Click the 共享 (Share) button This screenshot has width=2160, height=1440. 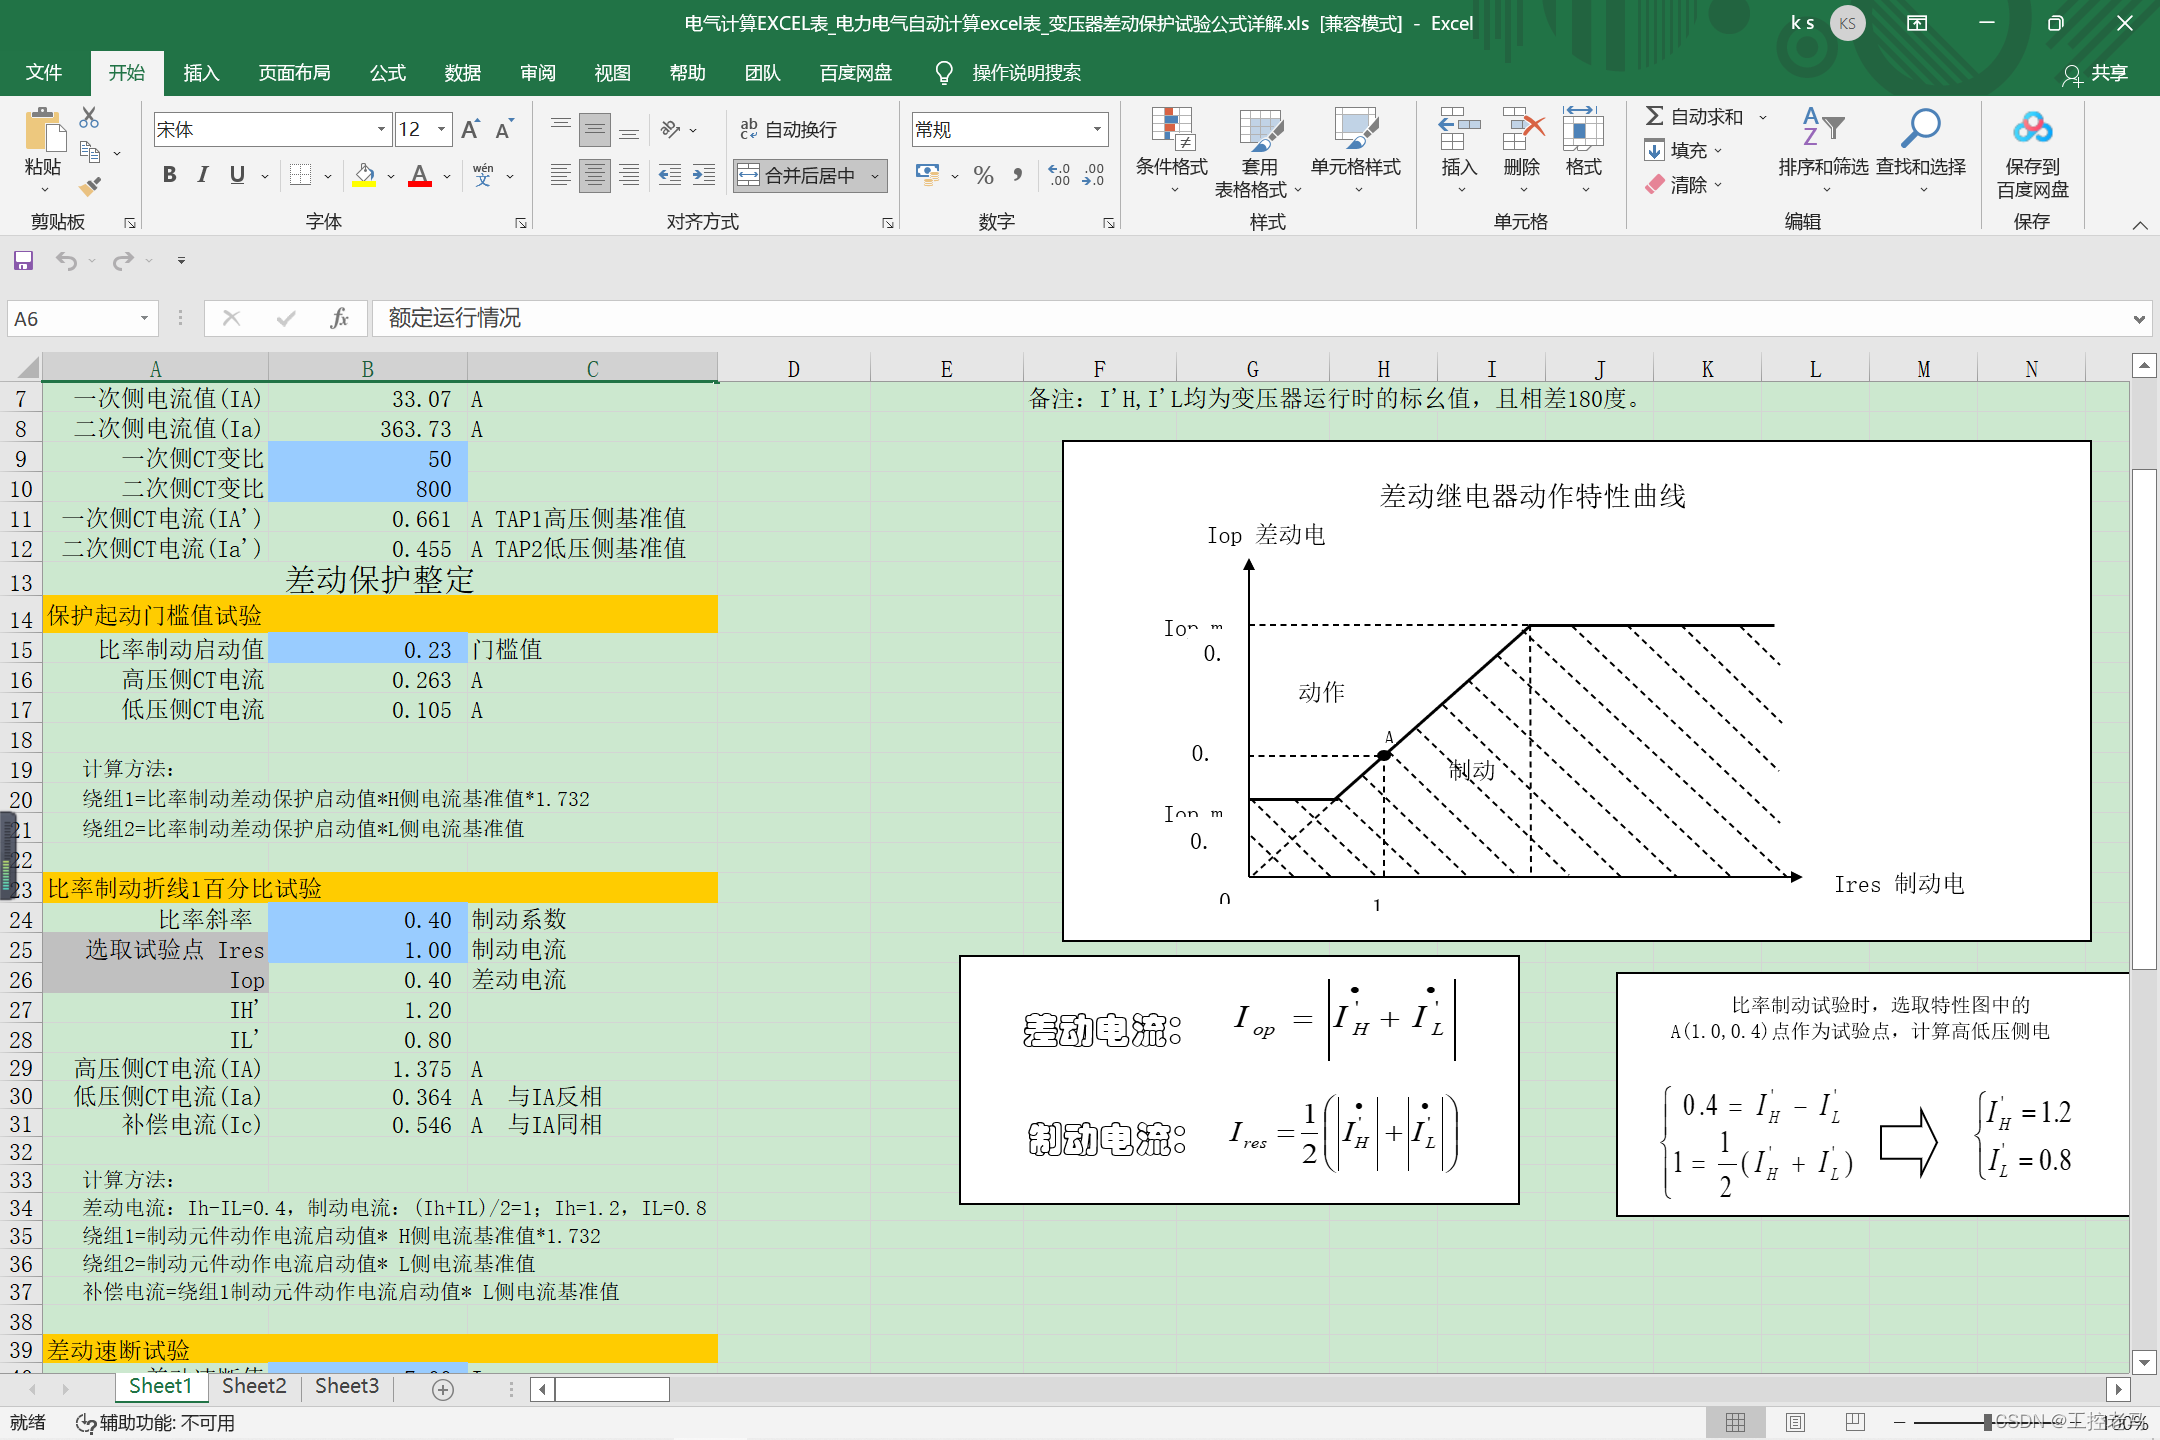(x=2096, y=73)
